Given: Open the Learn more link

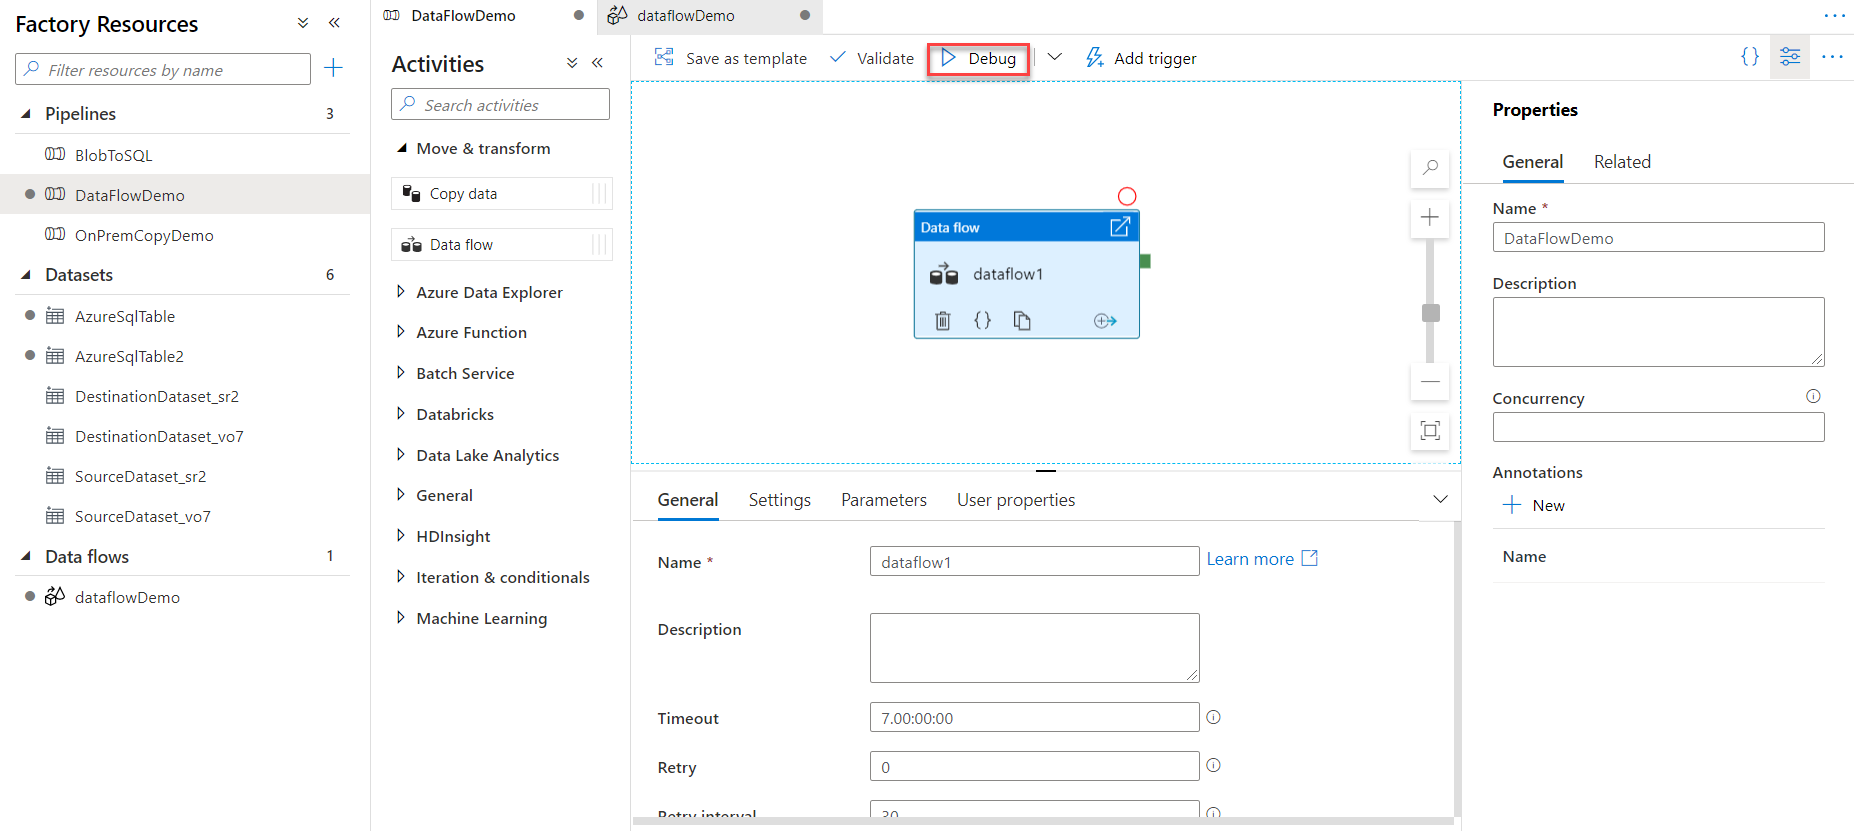Looking at the screenshot, I should (x=1261, y=559).
